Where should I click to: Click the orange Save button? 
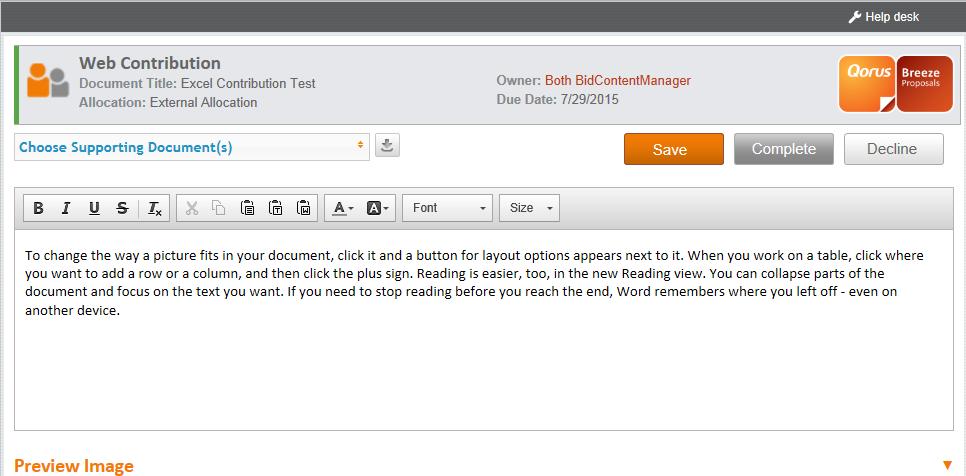673,149
